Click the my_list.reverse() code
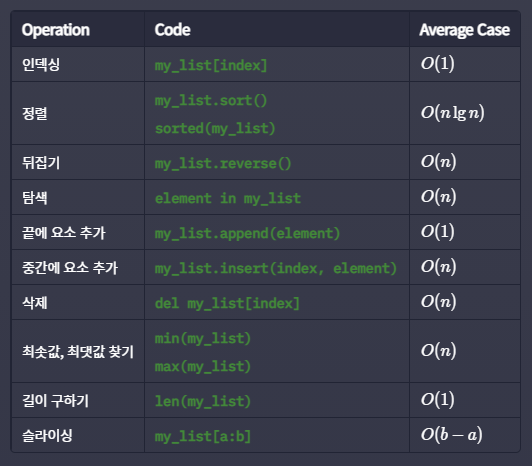The height and width of the screenshot is (466, 532). 223,164
